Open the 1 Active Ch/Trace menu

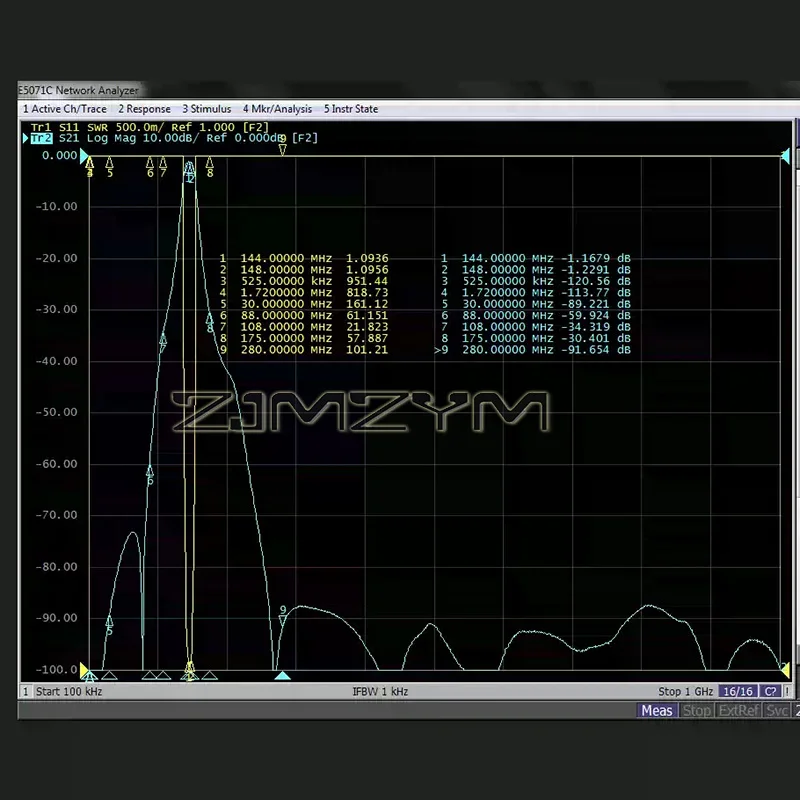click(65, 109)
